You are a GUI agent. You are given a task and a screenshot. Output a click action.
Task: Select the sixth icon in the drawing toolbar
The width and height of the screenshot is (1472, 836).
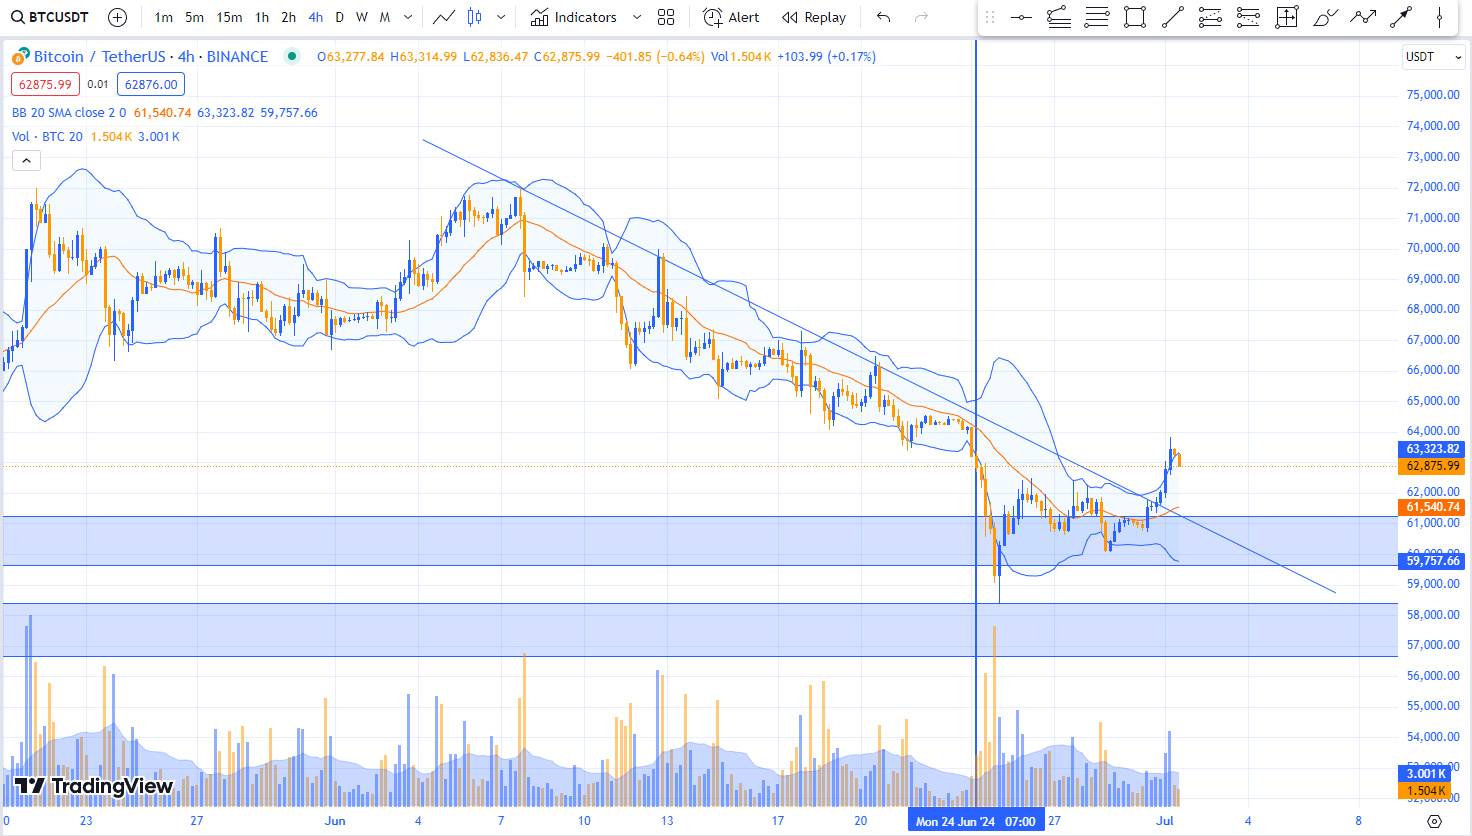tap(1210, 17)
